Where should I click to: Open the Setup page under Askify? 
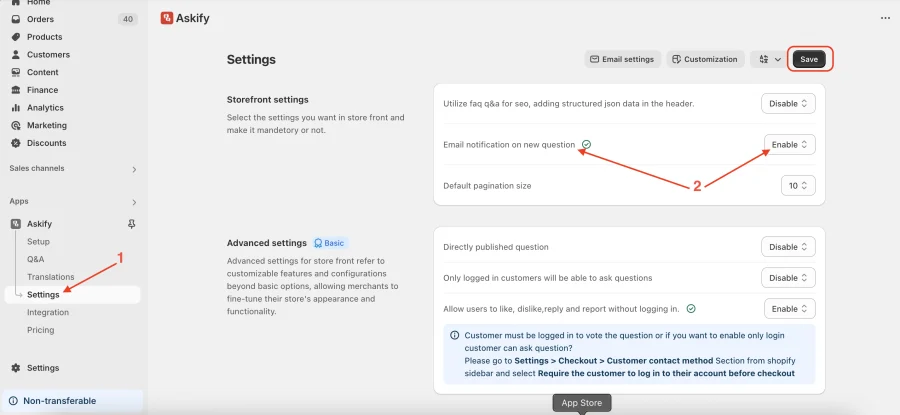pos(38,242)
